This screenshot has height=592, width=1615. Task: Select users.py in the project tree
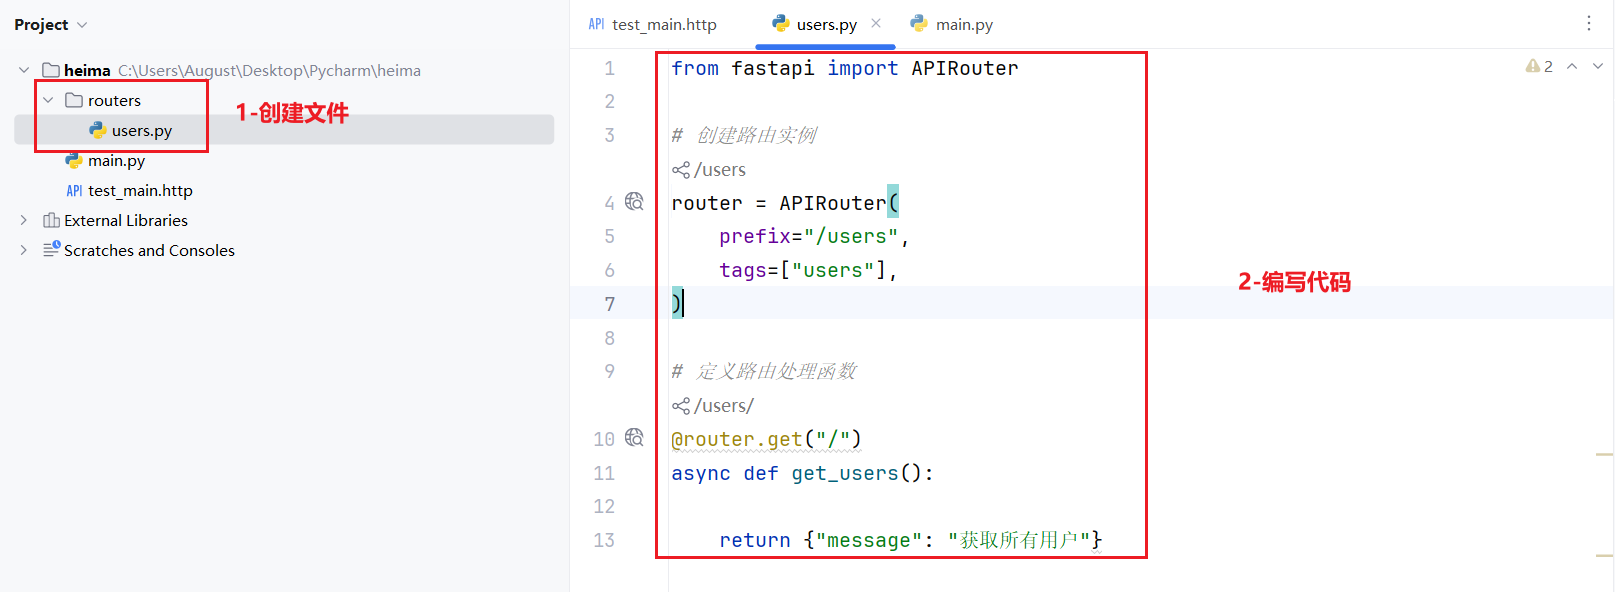click(x=141, y=130)
